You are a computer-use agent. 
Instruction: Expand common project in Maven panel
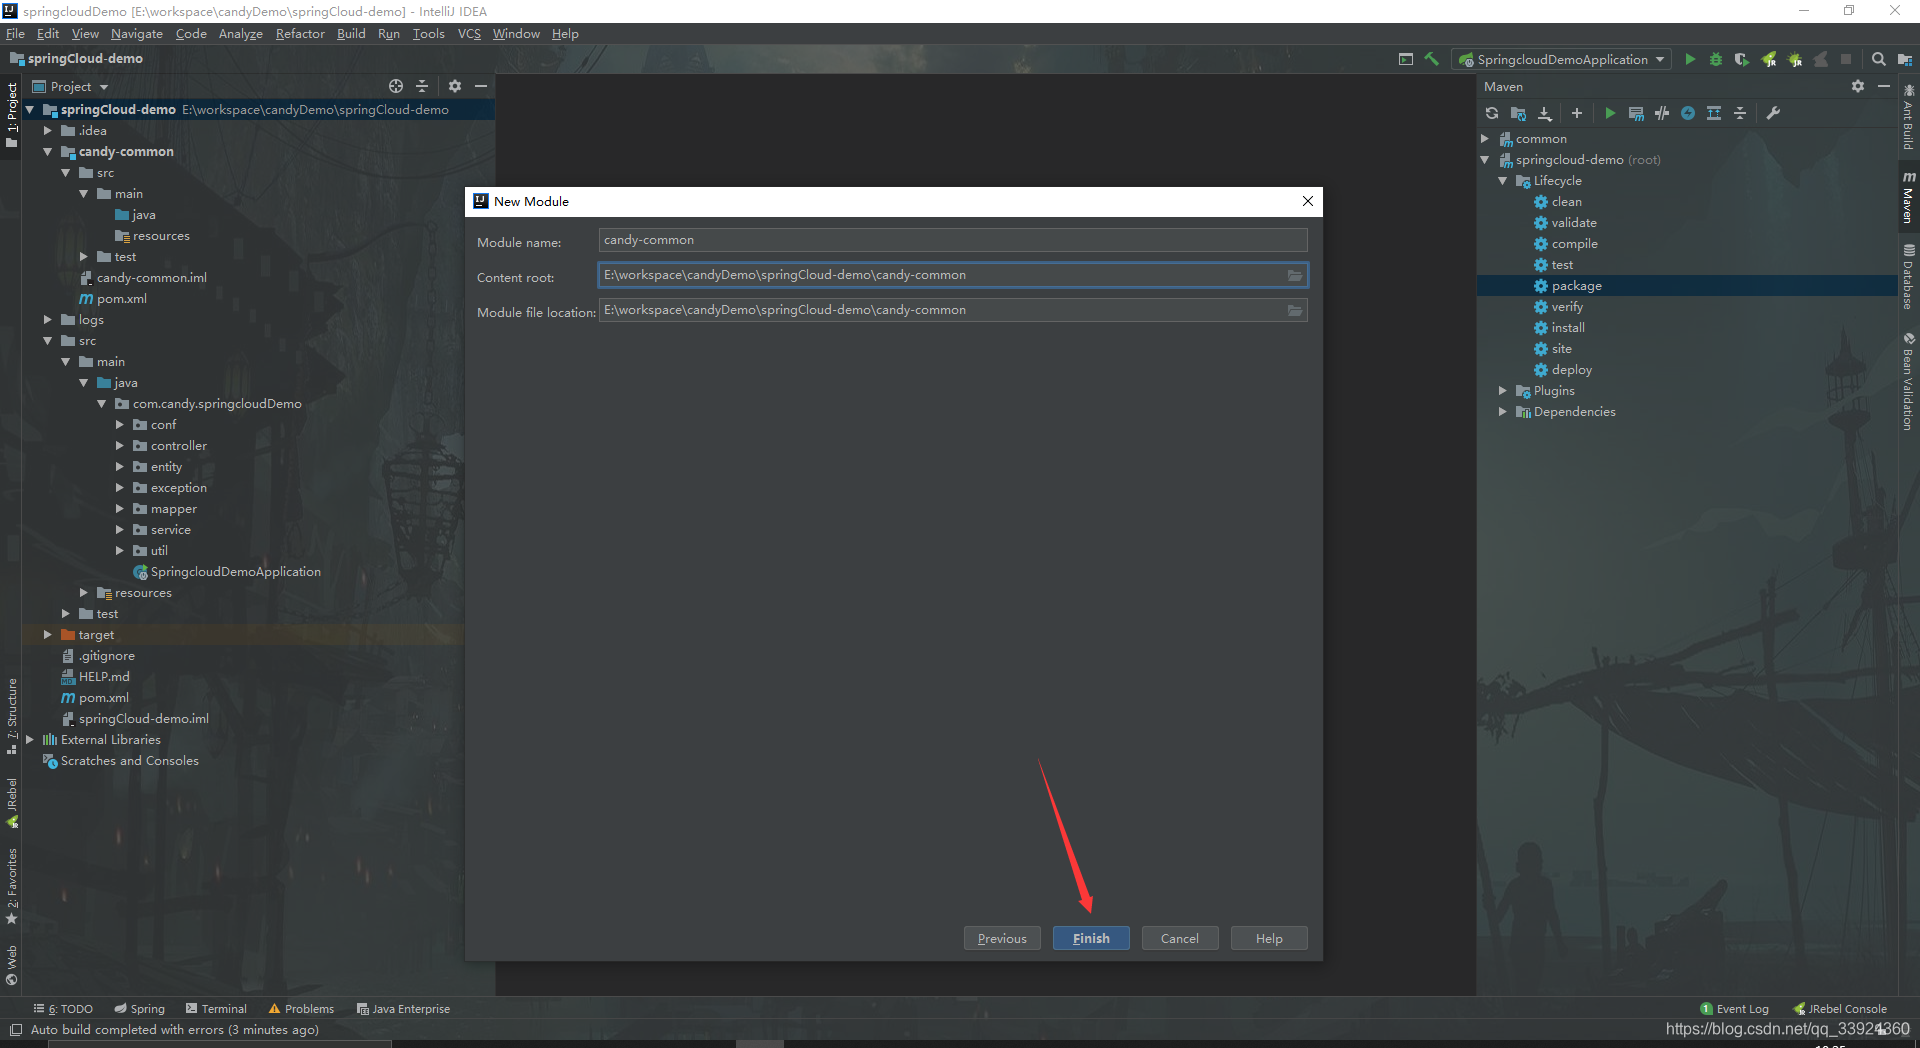[1485, 139]
